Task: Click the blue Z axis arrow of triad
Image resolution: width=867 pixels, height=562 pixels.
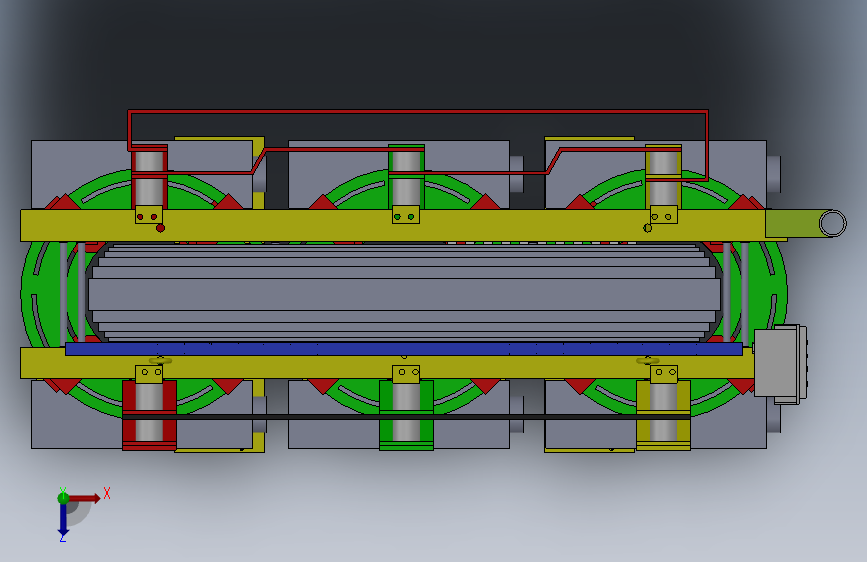Action: coord(63,520)
